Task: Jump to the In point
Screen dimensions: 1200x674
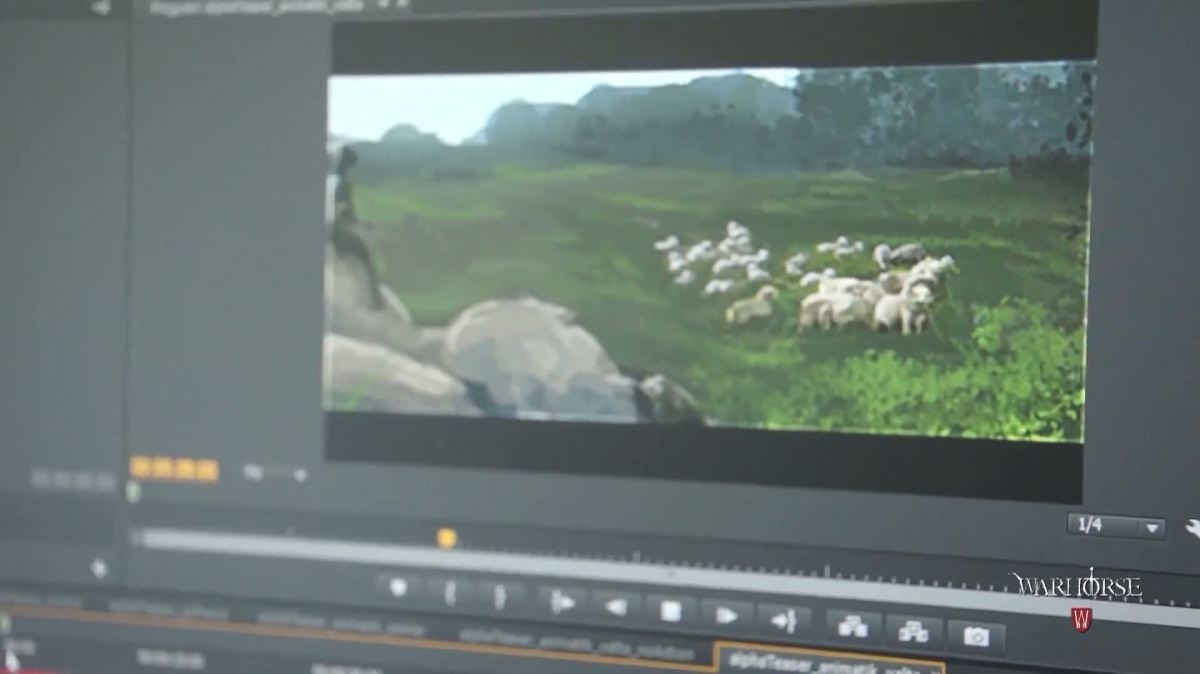Action: tap(562, 602)
